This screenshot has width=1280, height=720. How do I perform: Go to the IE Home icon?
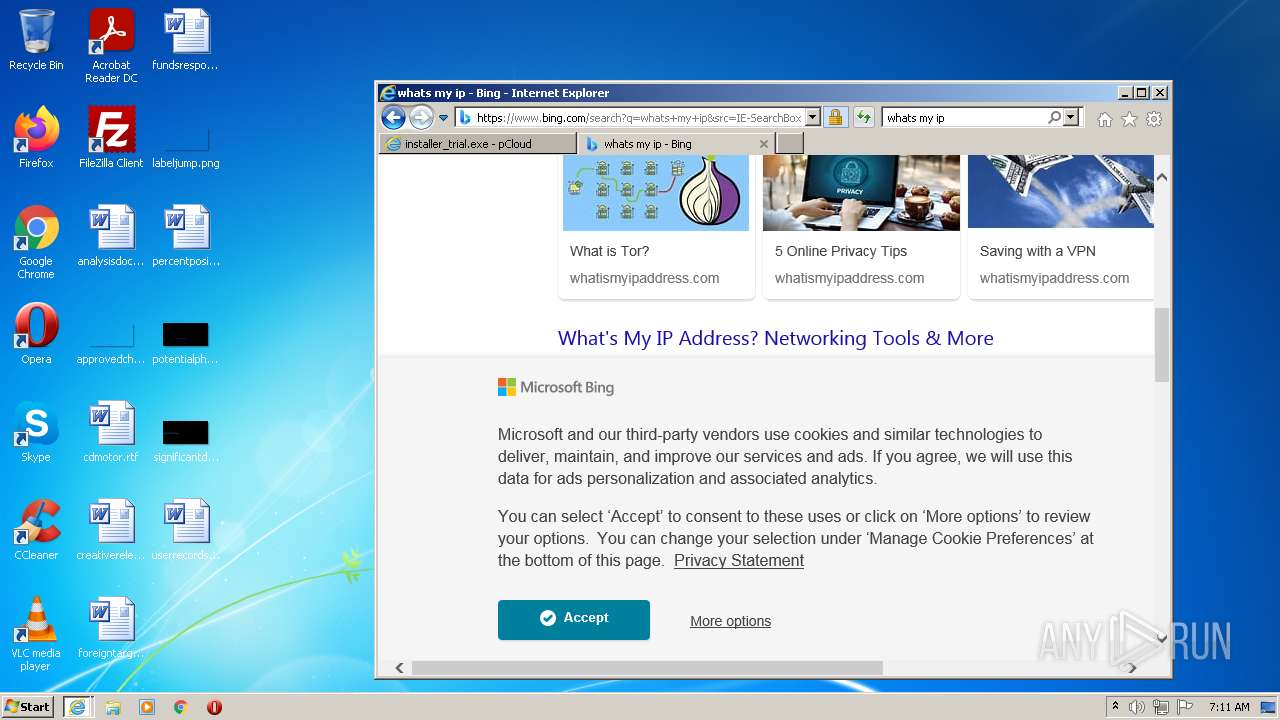(1104, 119)
